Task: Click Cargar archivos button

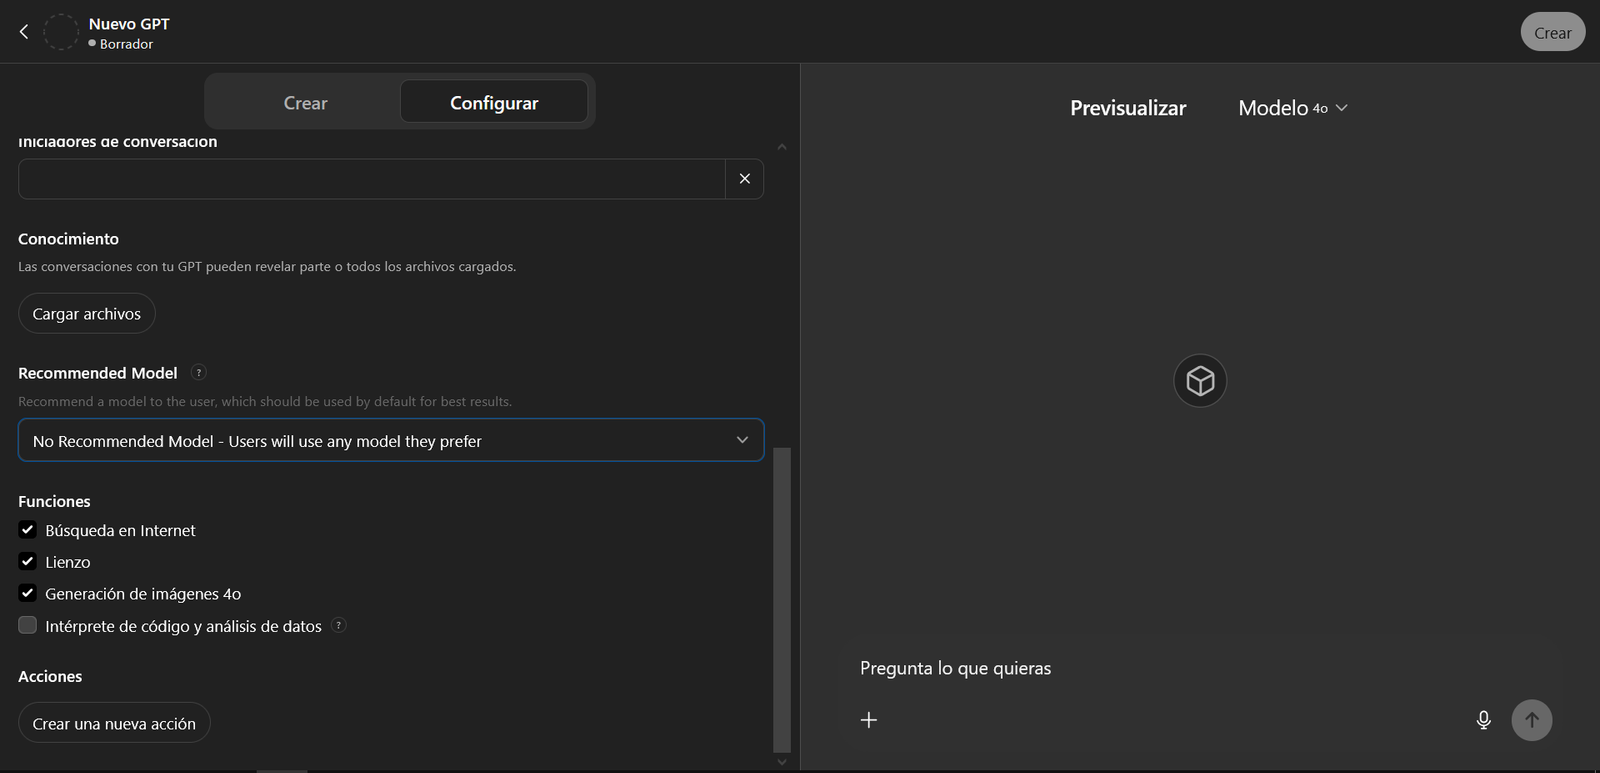Action: coord(87,314)
